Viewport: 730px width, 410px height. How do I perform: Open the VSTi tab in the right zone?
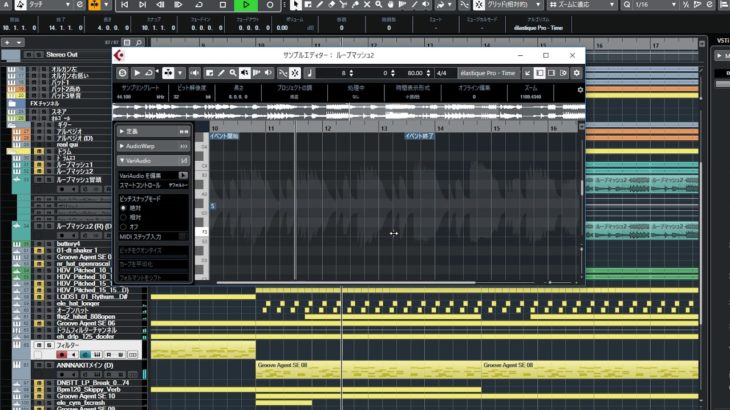pyautogui.click(x=723, y=41)
